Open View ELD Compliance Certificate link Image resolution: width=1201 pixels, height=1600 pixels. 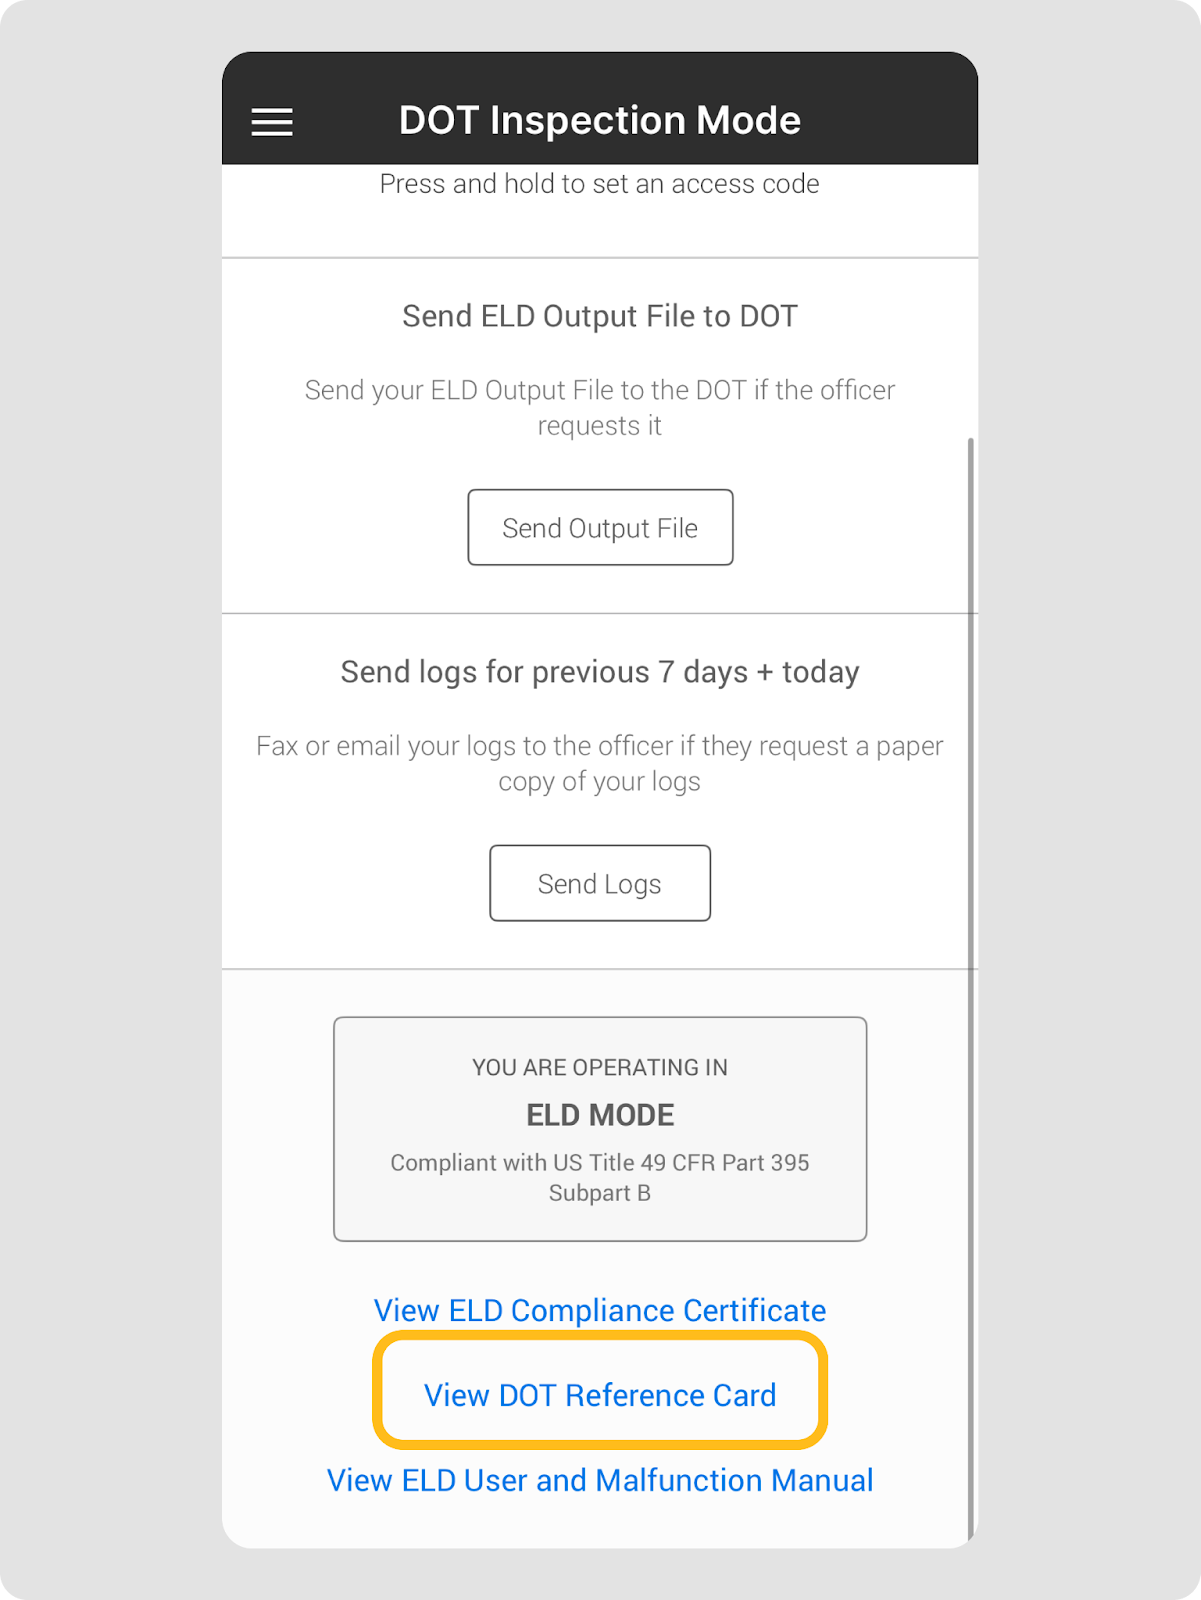click(x=599, y=1310)
